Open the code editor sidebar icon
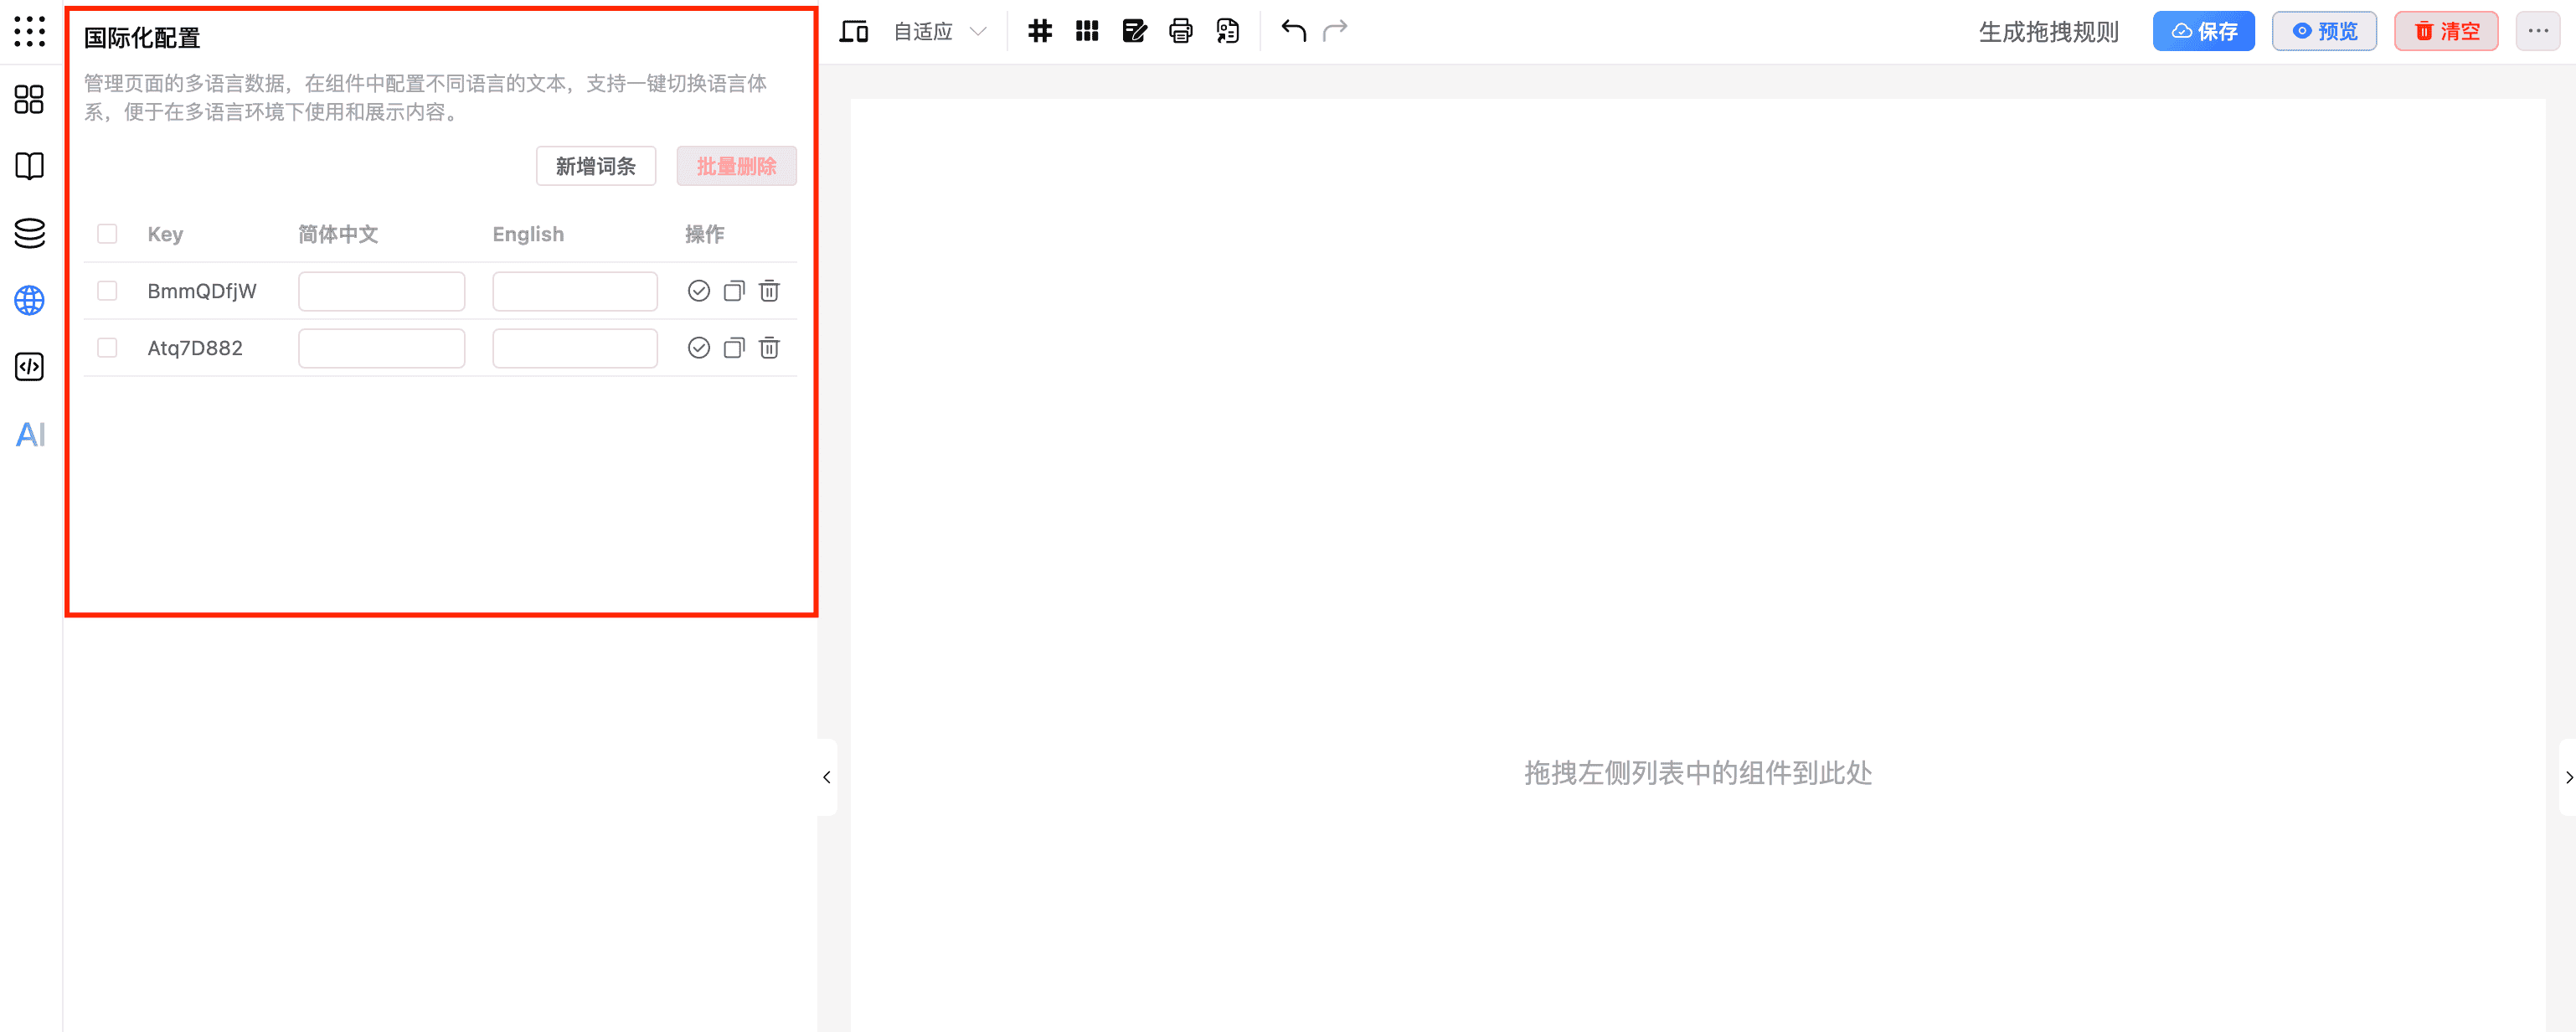This screenshot has height=1032, width=2576. coord(30,367)
